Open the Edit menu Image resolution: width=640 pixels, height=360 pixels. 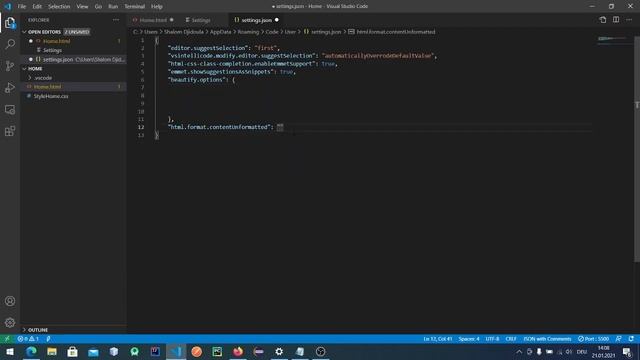[x=37, y=7]
